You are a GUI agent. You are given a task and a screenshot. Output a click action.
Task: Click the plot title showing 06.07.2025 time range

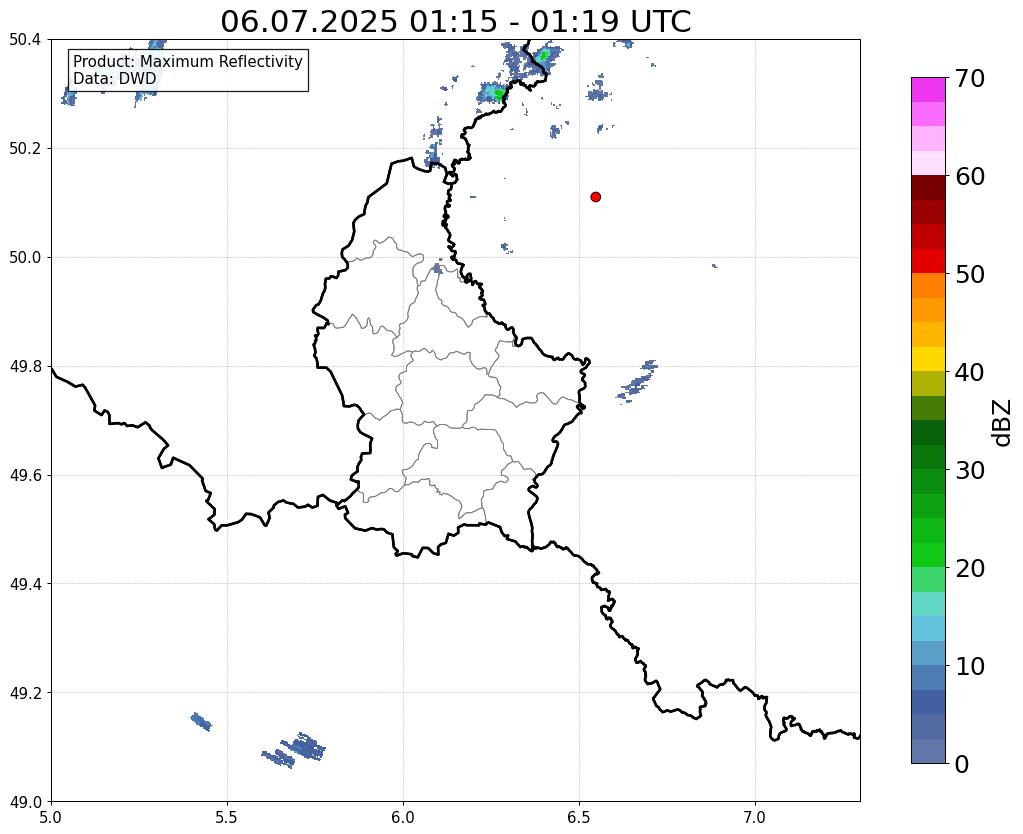click(455, 21)
